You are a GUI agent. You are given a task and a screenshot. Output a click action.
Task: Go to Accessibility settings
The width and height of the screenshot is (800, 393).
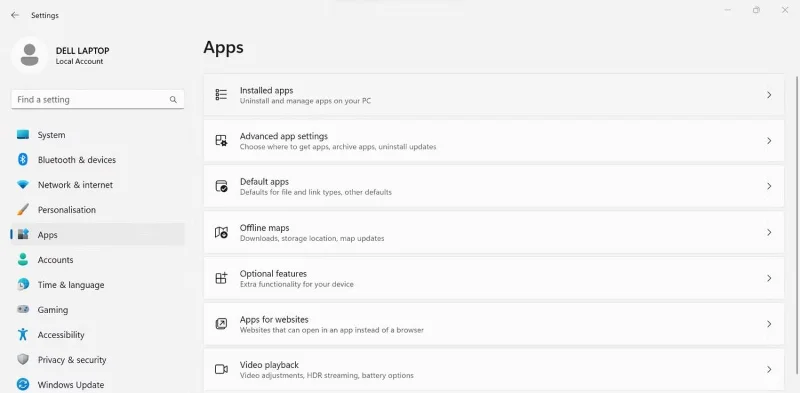pos(97,335)
